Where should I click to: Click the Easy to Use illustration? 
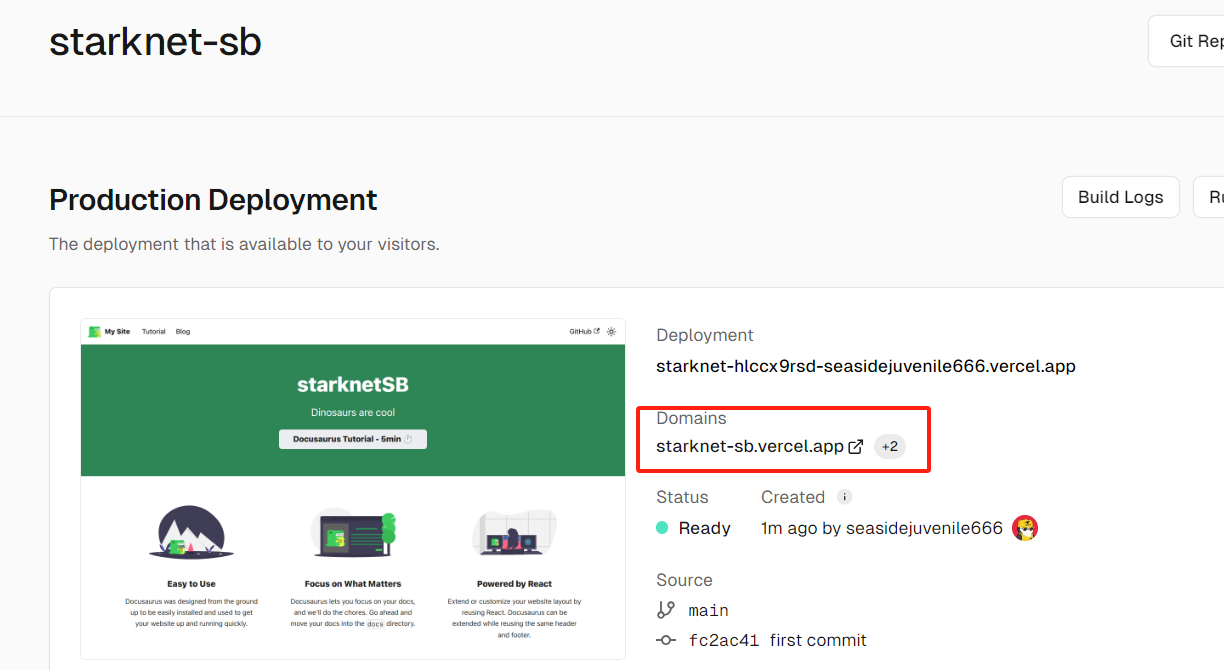pyautogui.click(x=191, y=532)
